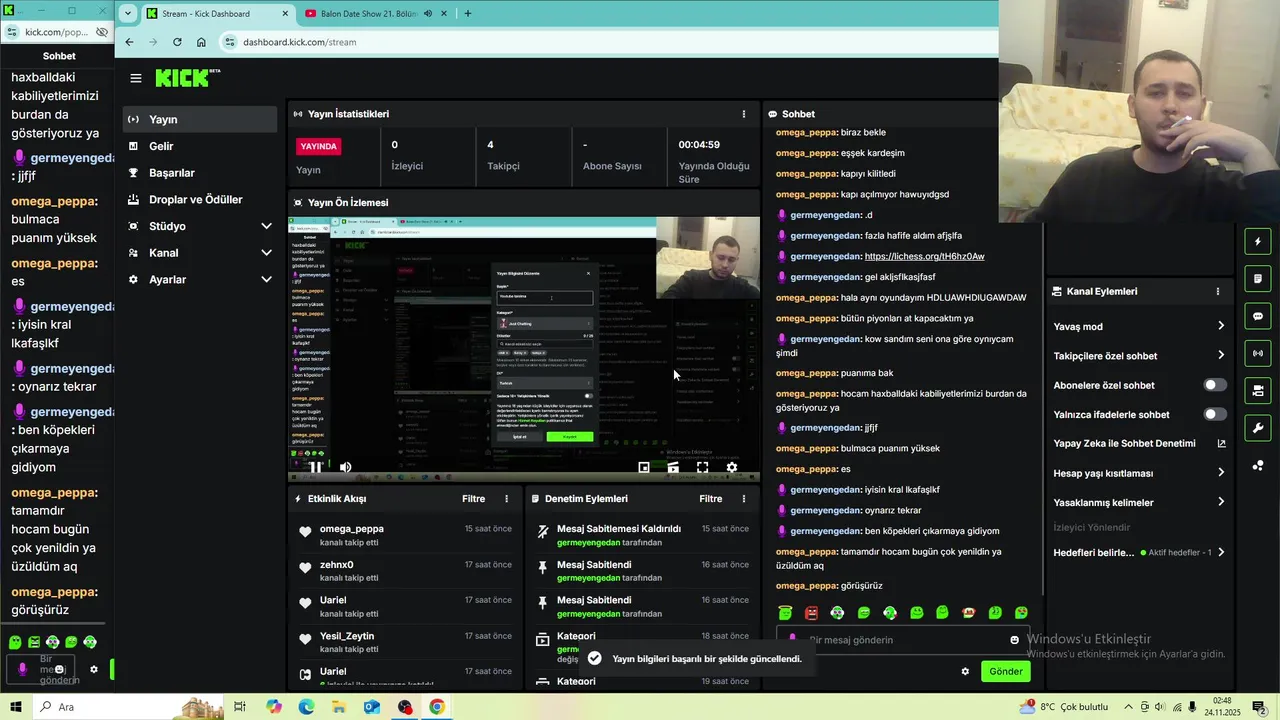The width and height of the screenshot is (1280, 720).
Task: Open the hamburger menu next to Kick logo
Action: coord(136,78)
